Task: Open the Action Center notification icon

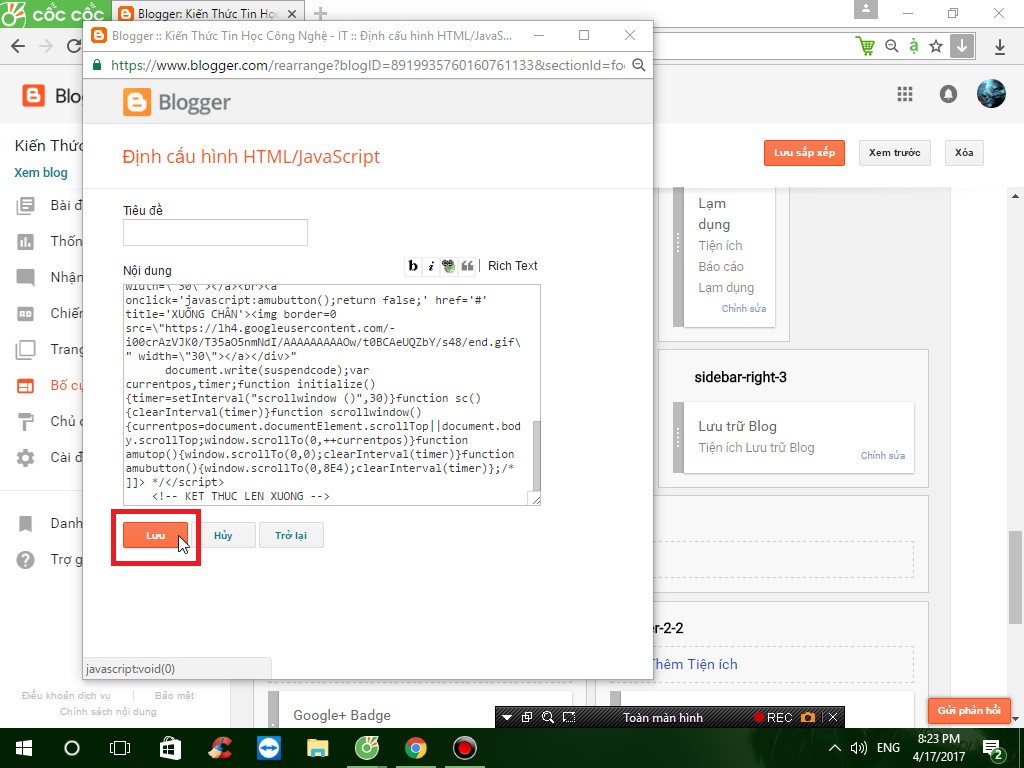Action: 993,750
